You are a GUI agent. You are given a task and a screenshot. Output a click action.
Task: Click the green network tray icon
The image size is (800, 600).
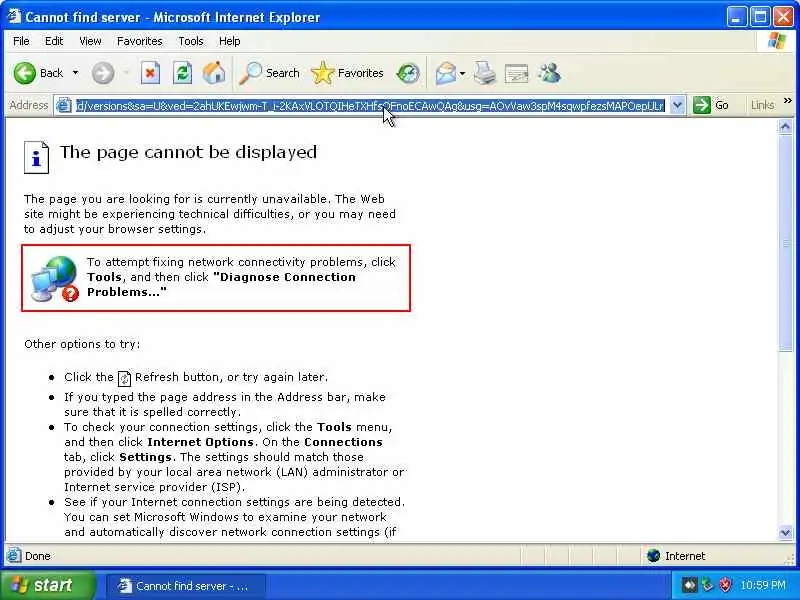(707, 585)
